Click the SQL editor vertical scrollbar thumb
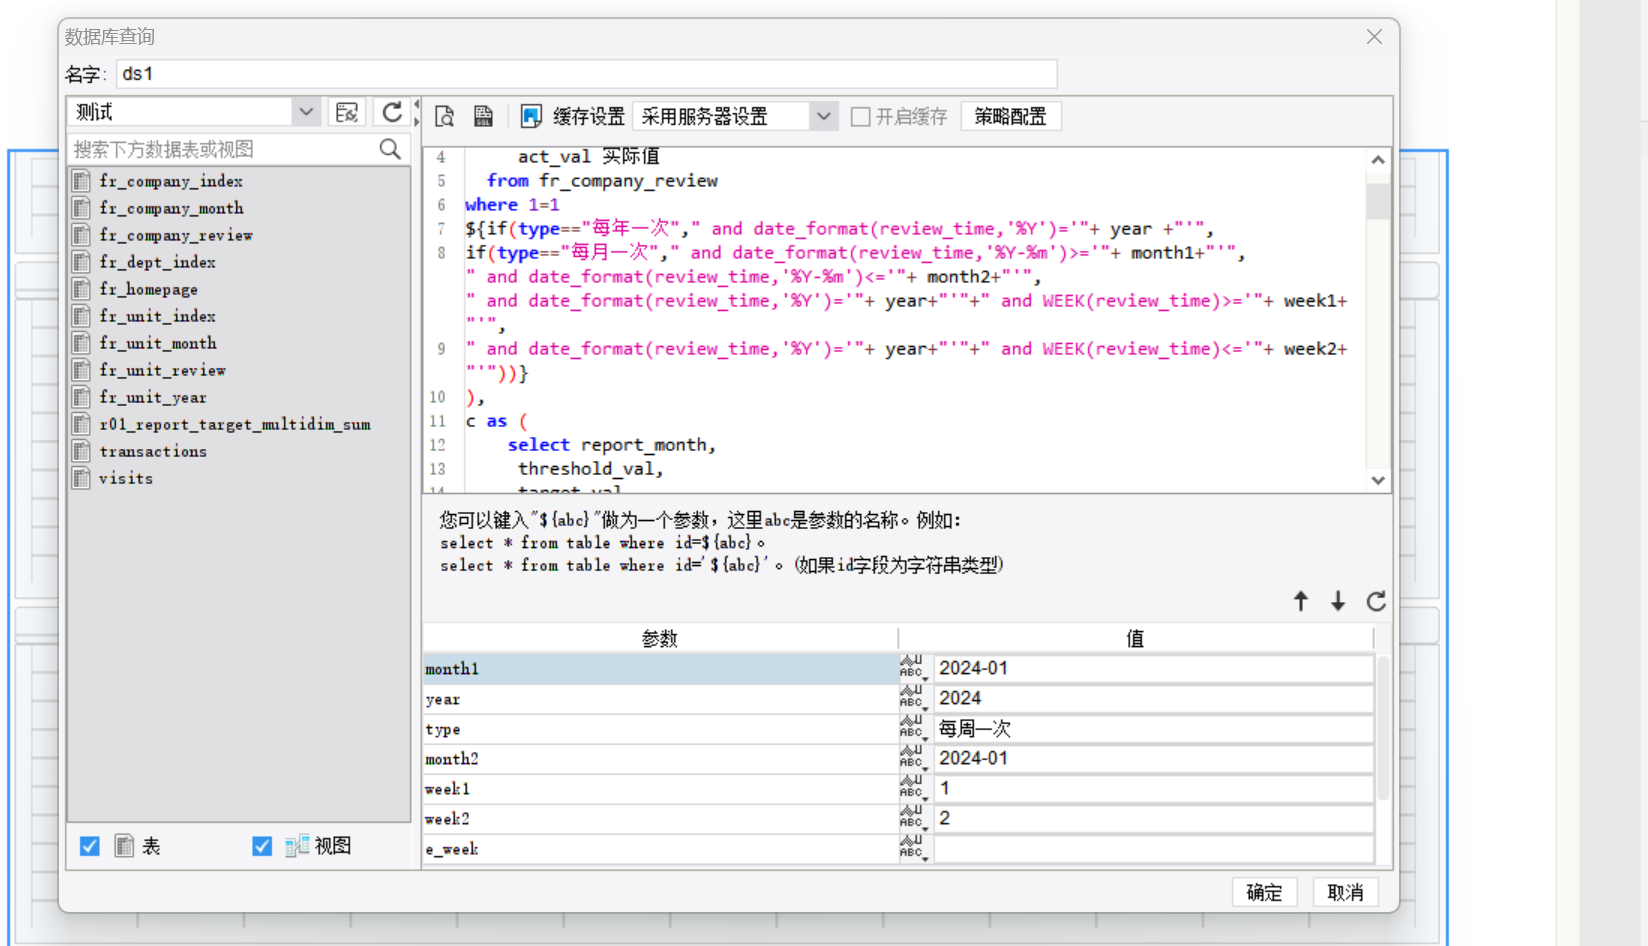 click(1378, 199)
